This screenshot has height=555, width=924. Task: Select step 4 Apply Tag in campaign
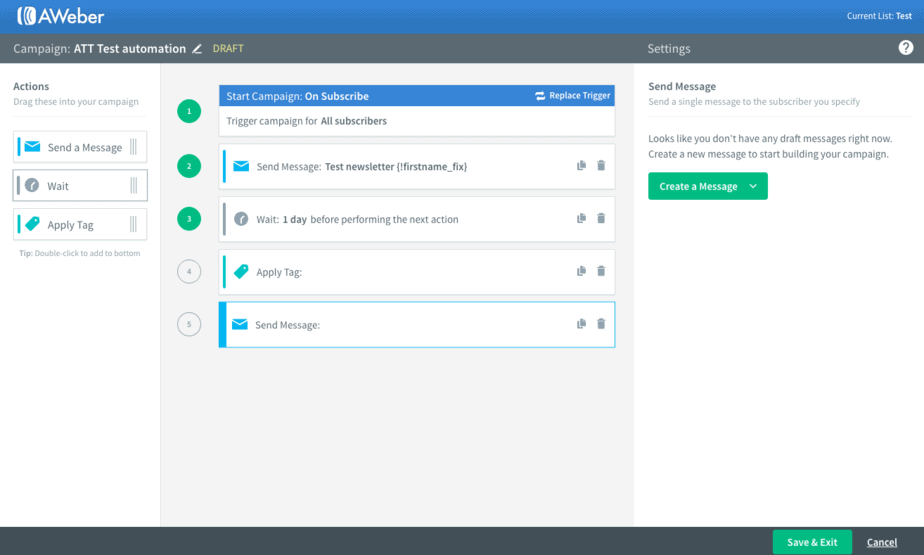400,272
